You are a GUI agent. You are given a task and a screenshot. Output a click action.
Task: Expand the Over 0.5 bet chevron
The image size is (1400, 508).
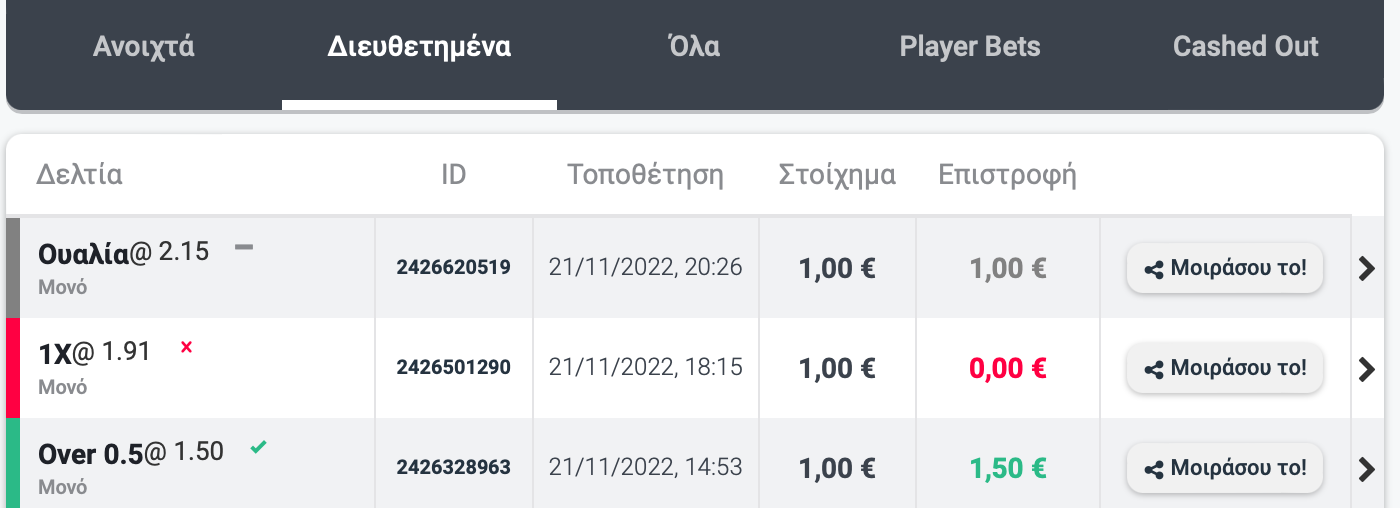tap(1367, 468)
